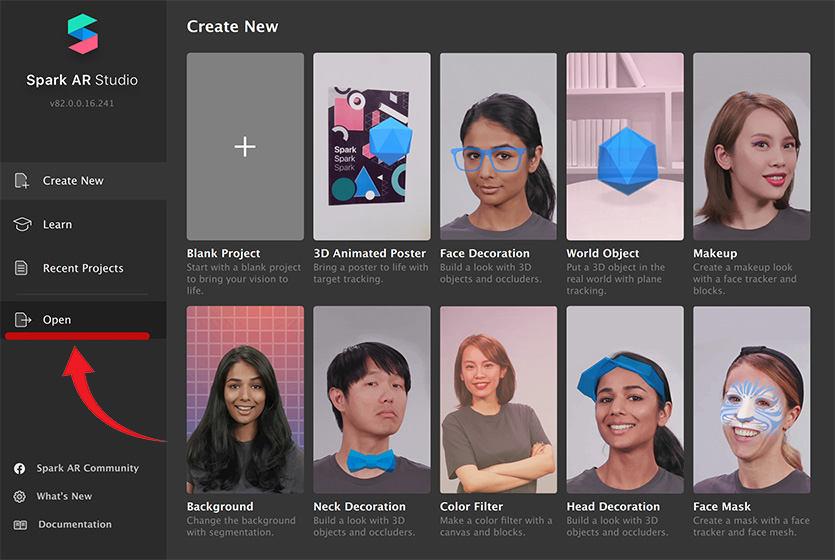The image size is (835, 560).
Task: Click "Put a 3D object" description
Action: [x=616, y=279]
